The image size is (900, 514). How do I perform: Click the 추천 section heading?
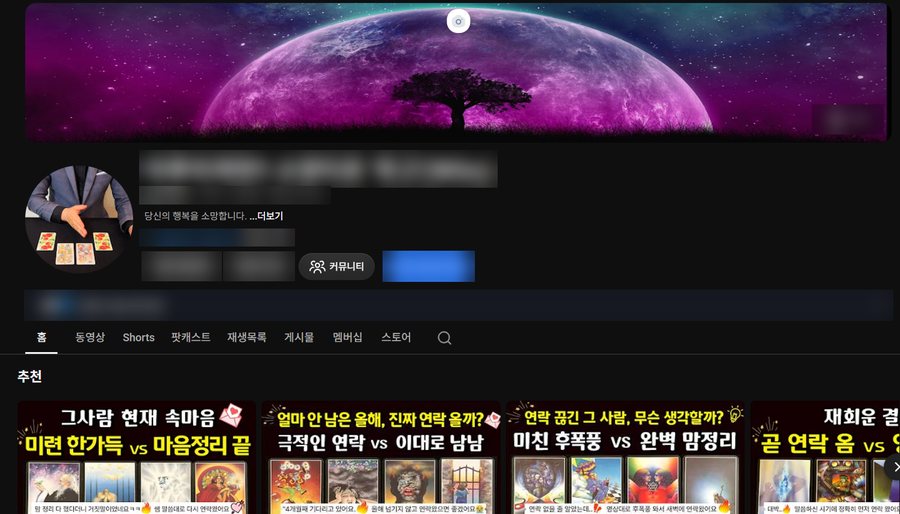(x=29, y=377)
